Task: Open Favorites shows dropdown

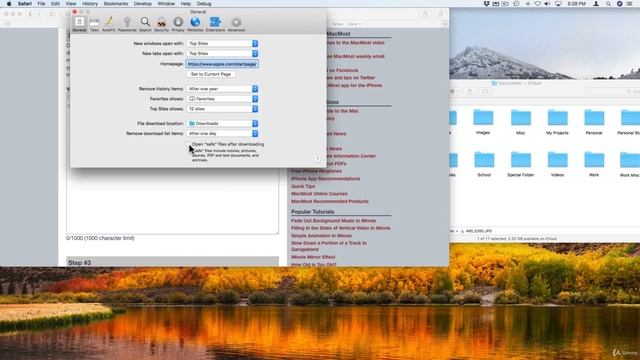Action: click(222, 99)
